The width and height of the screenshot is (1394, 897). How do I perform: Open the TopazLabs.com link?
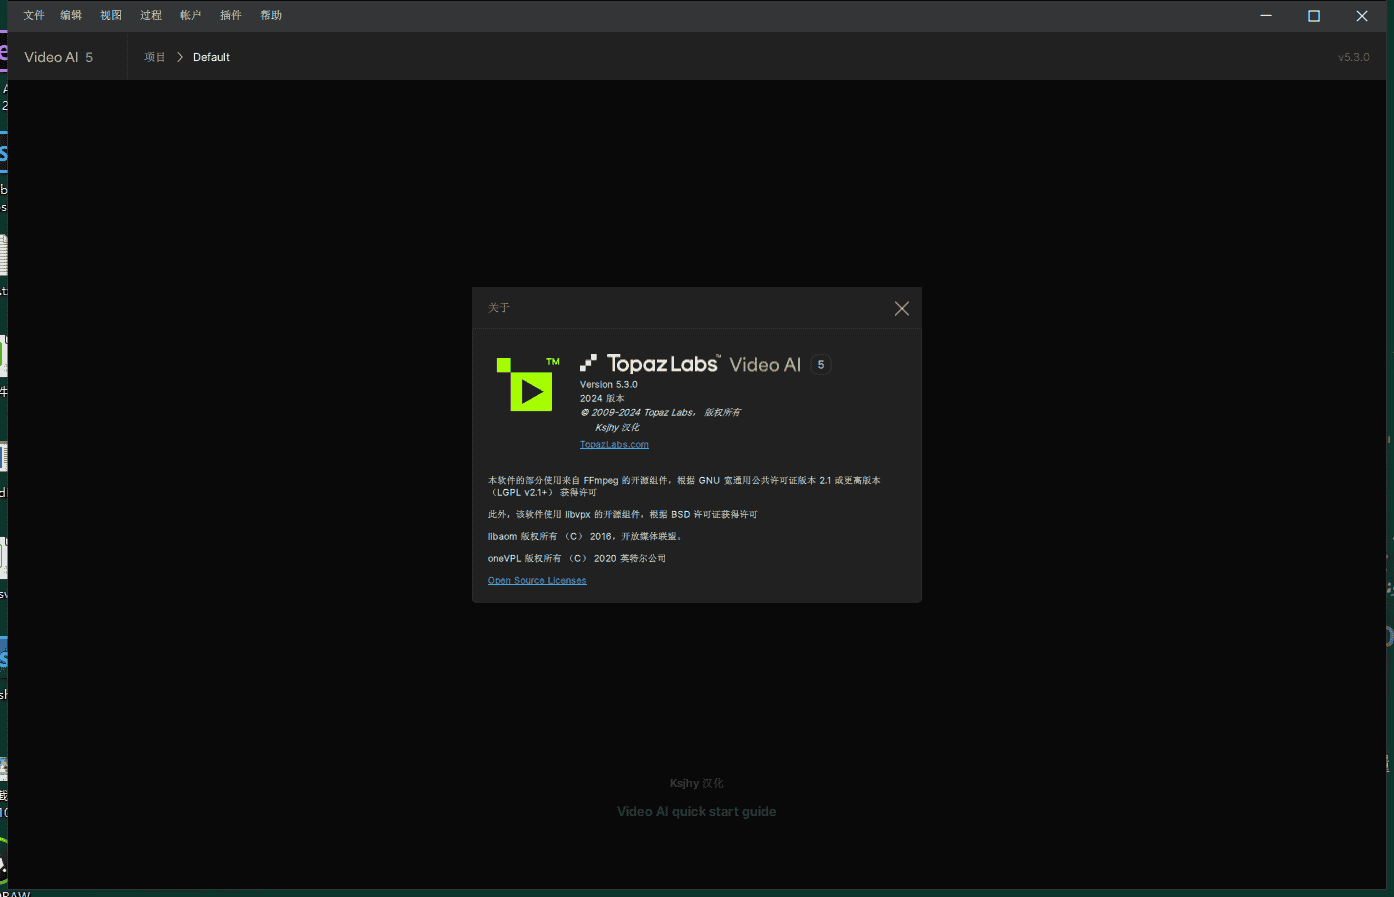tap(614, 445)
